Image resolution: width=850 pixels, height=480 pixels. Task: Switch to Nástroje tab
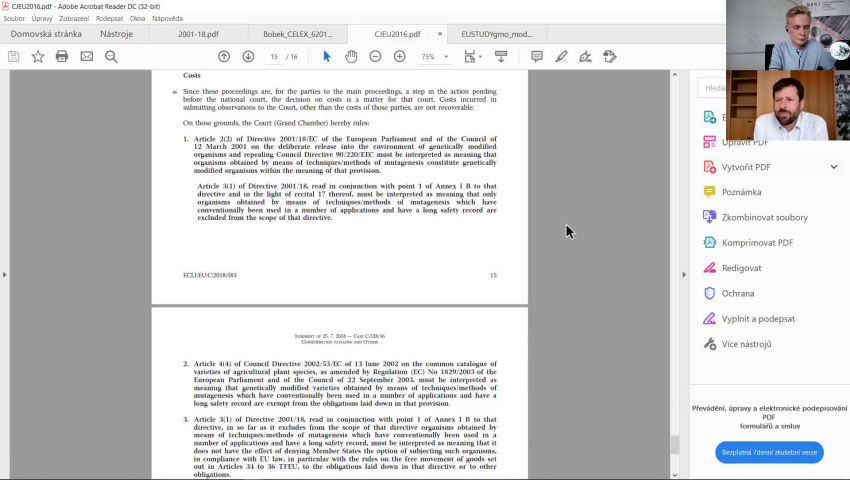click(x=117, y=34)
